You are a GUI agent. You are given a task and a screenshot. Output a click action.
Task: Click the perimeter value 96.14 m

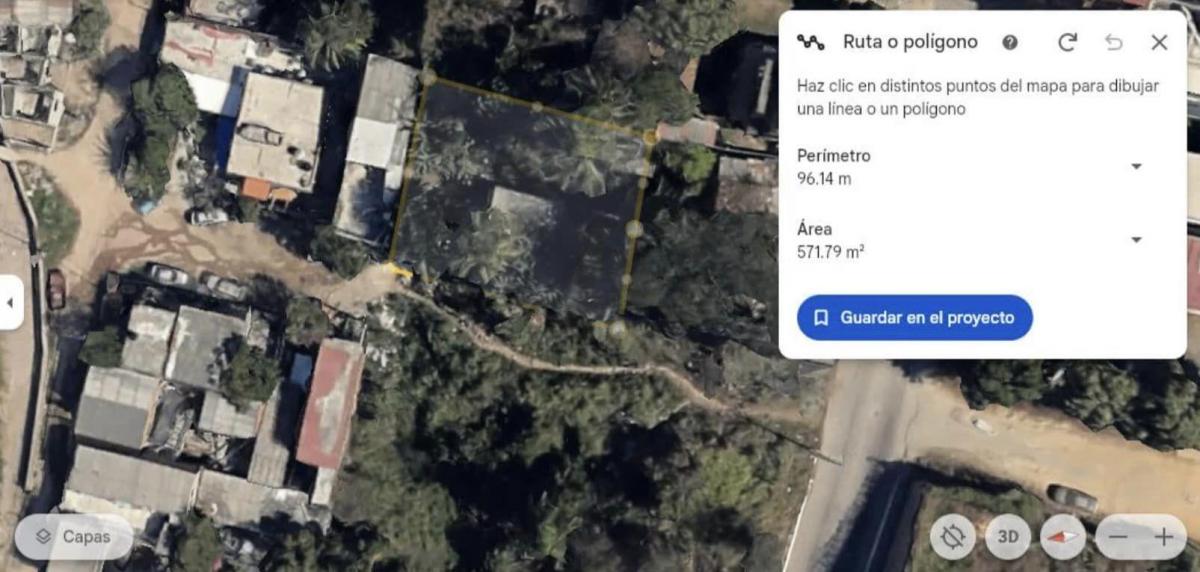tap(824, 179)
